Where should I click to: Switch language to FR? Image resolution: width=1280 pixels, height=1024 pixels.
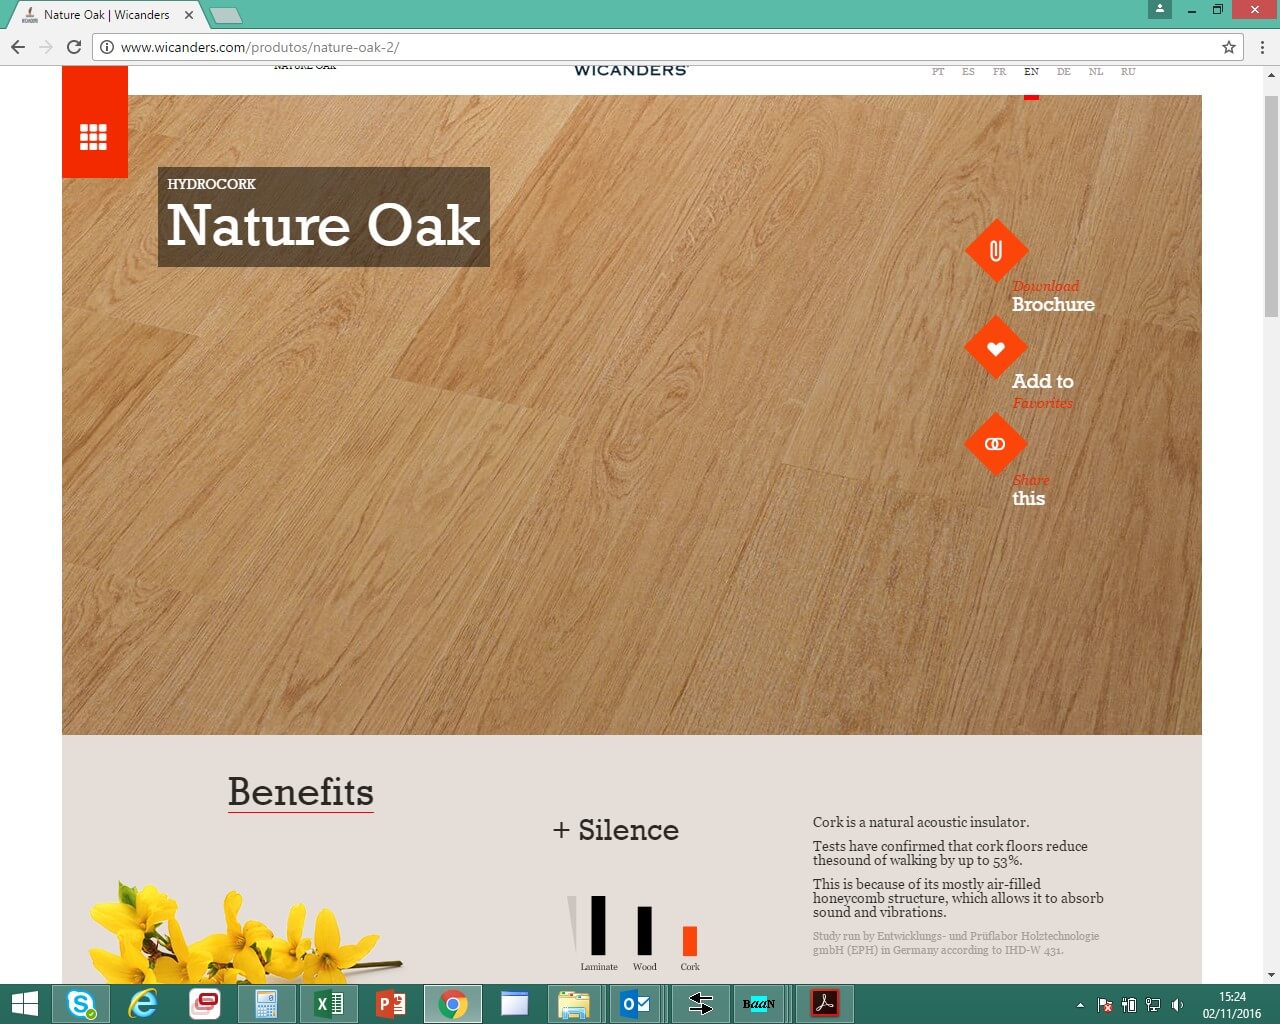click(x=999, y=72)
